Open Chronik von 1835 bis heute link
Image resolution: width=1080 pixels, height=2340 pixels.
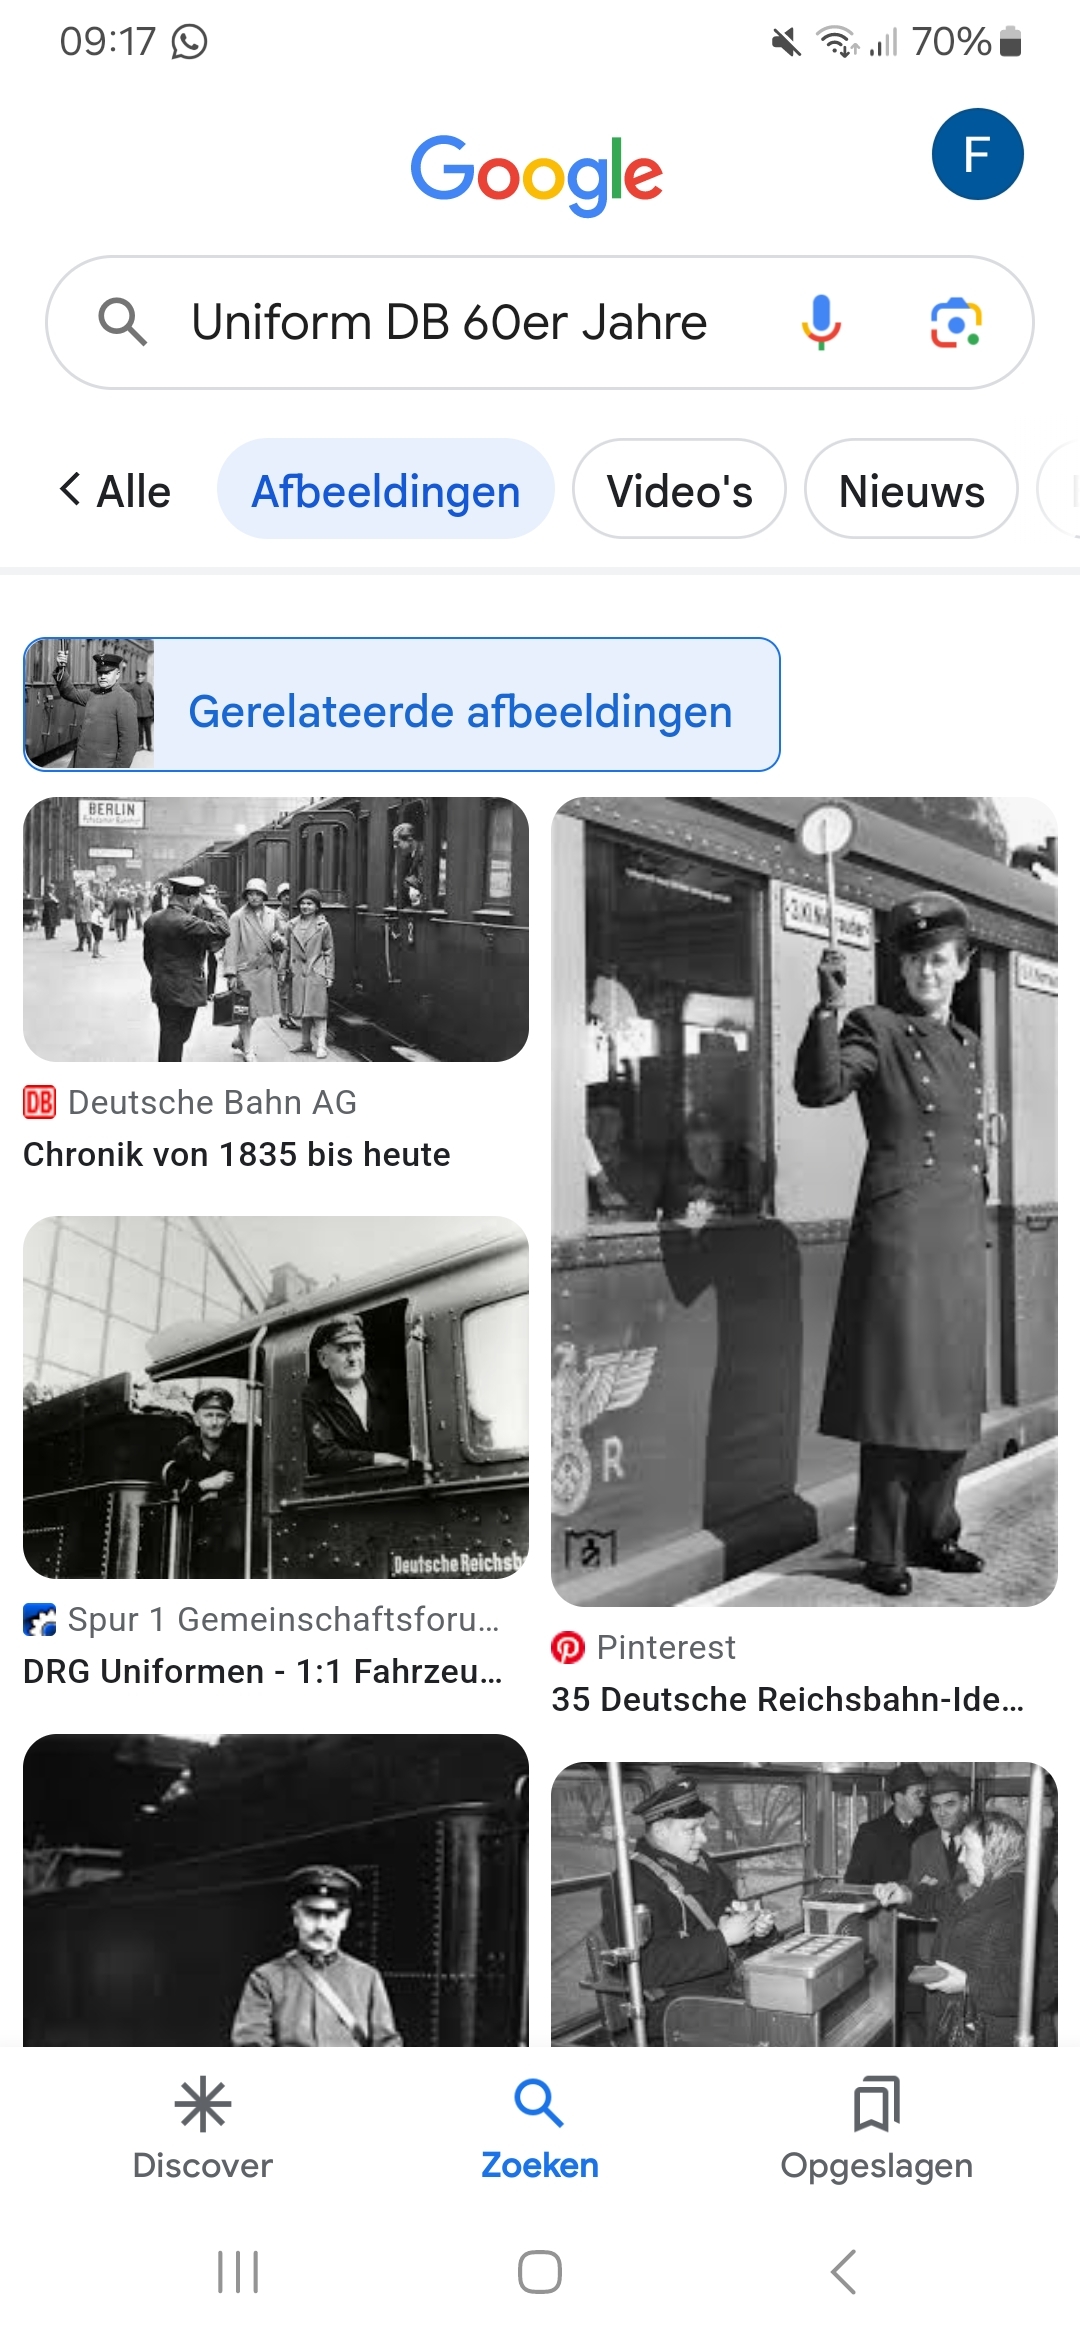(237, 1154)
